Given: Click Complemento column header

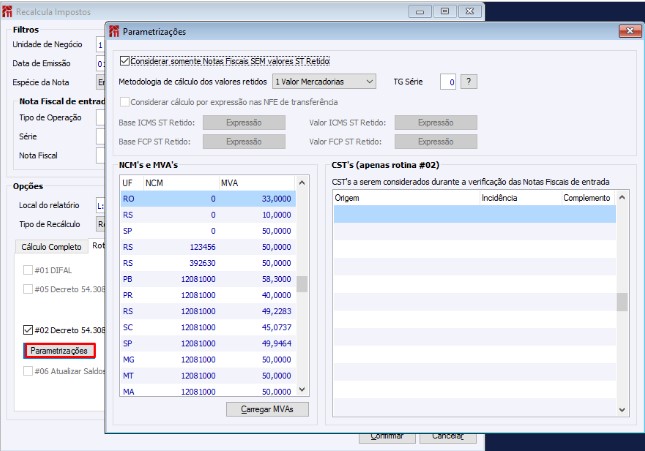Looking at the screenshot, I should (x=588, y=198).
